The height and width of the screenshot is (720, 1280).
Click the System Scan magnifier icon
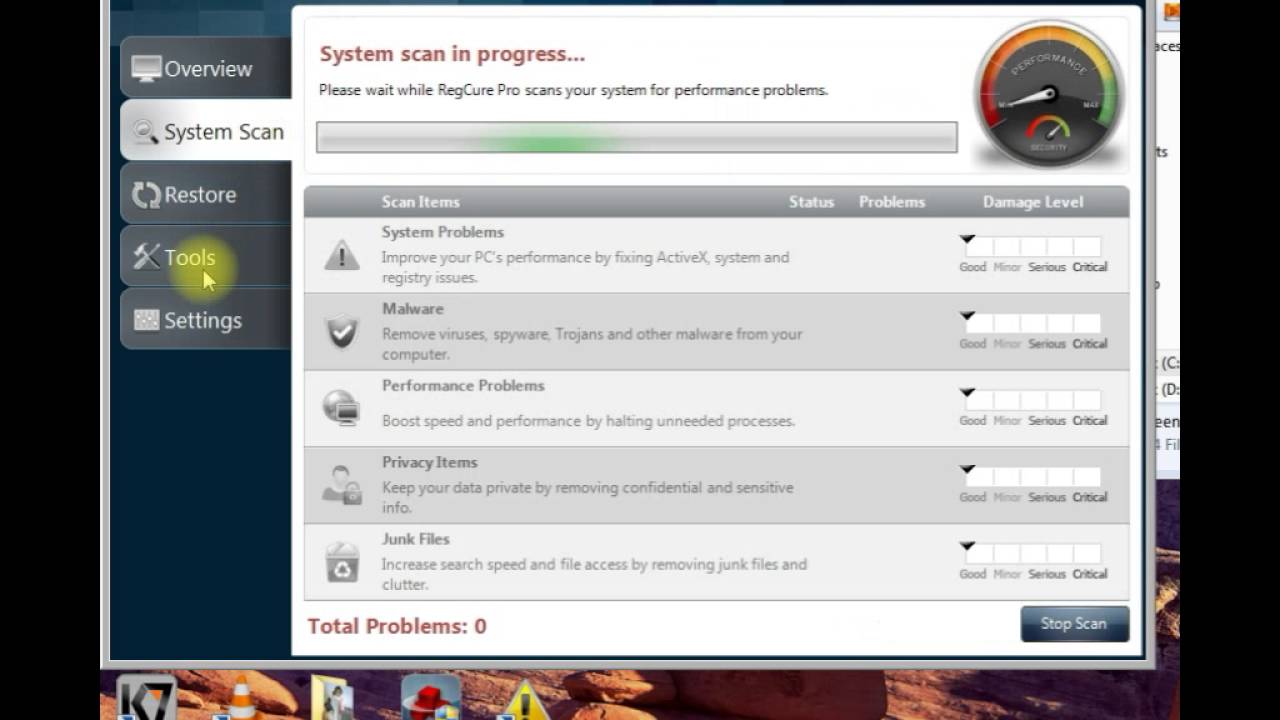[146, 132]
